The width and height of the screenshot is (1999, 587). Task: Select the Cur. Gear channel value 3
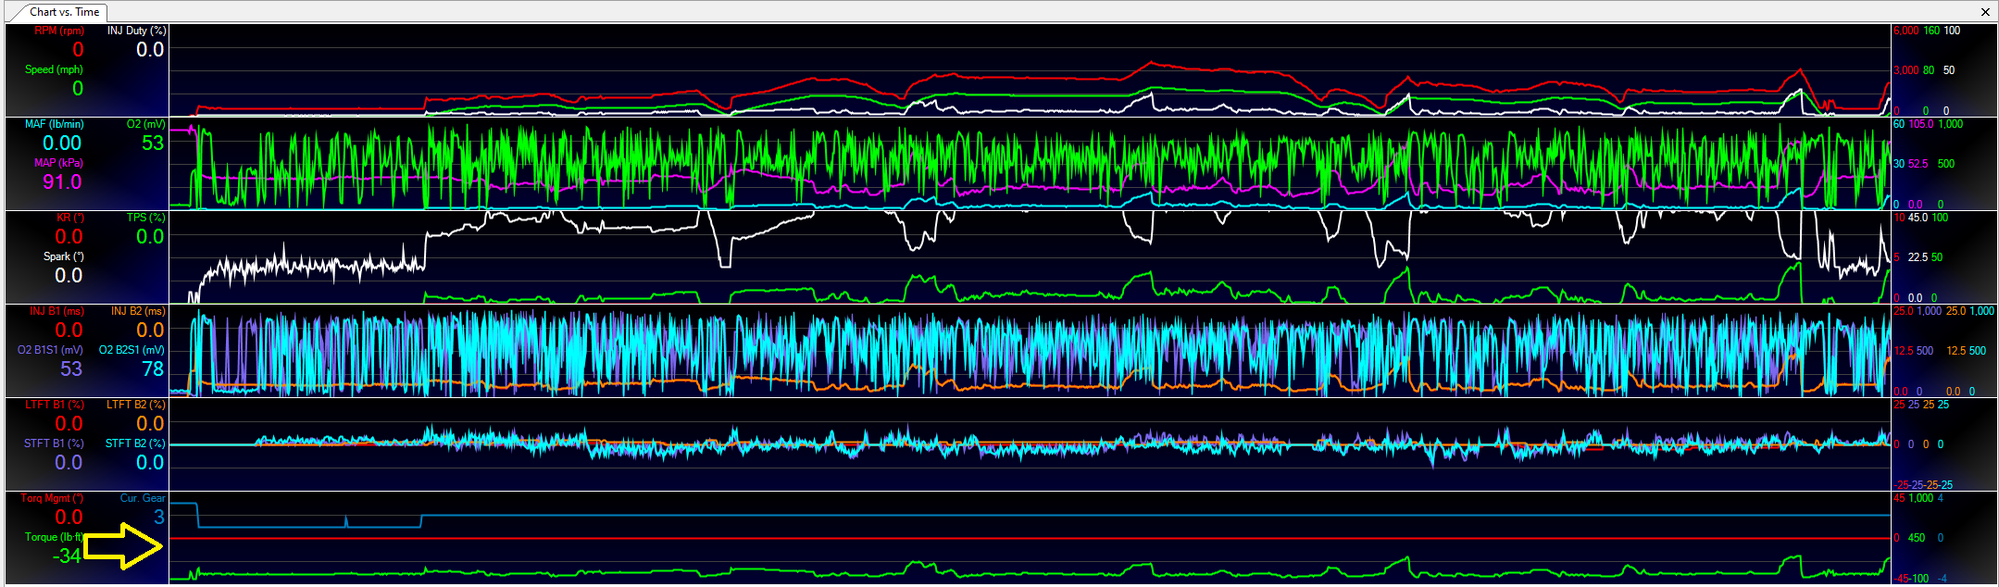click(x=159, y=517)
